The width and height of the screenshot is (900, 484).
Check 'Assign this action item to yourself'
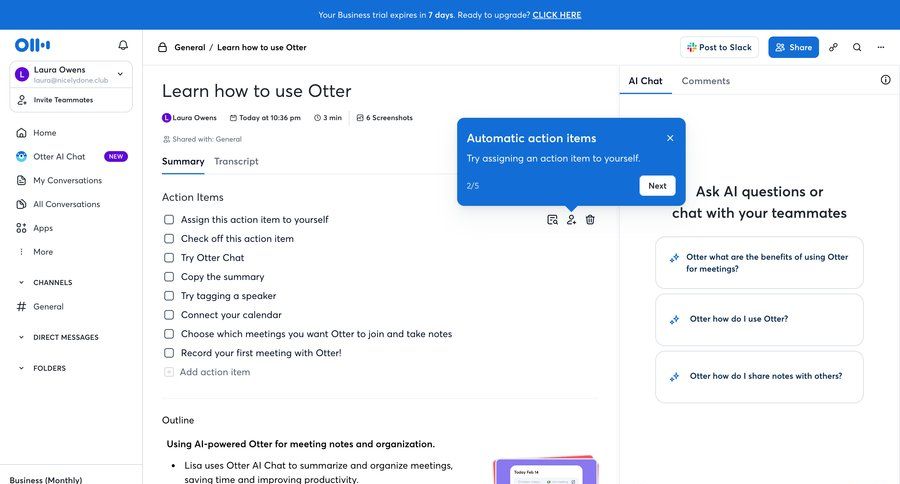tap(169, 219)
